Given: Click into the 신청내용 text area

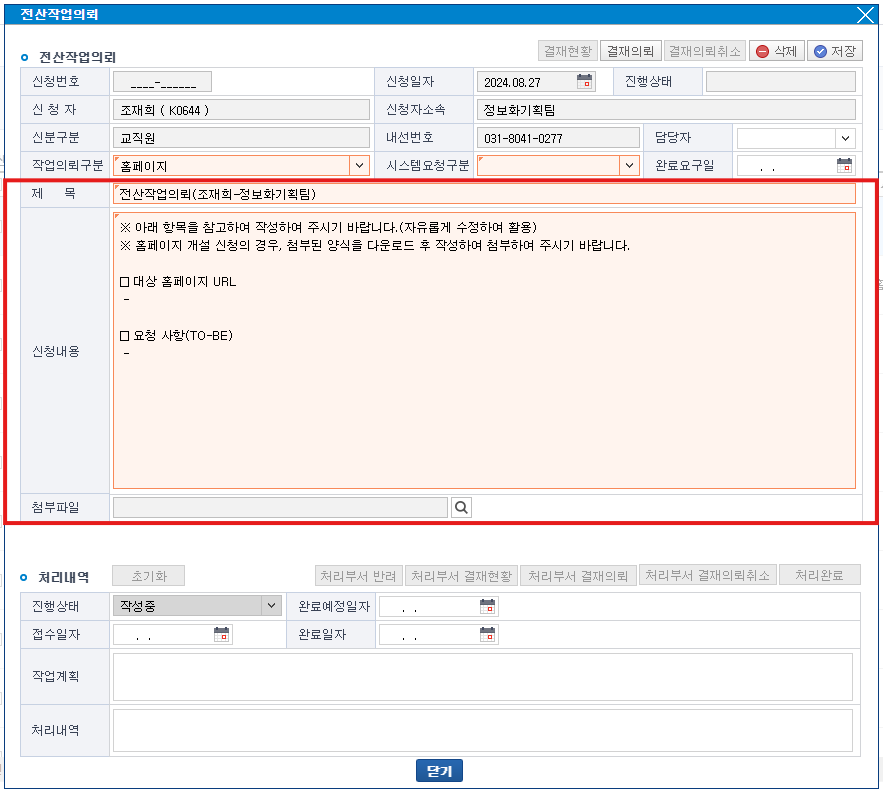Looking at the screenshot, I should coord(484,400).
